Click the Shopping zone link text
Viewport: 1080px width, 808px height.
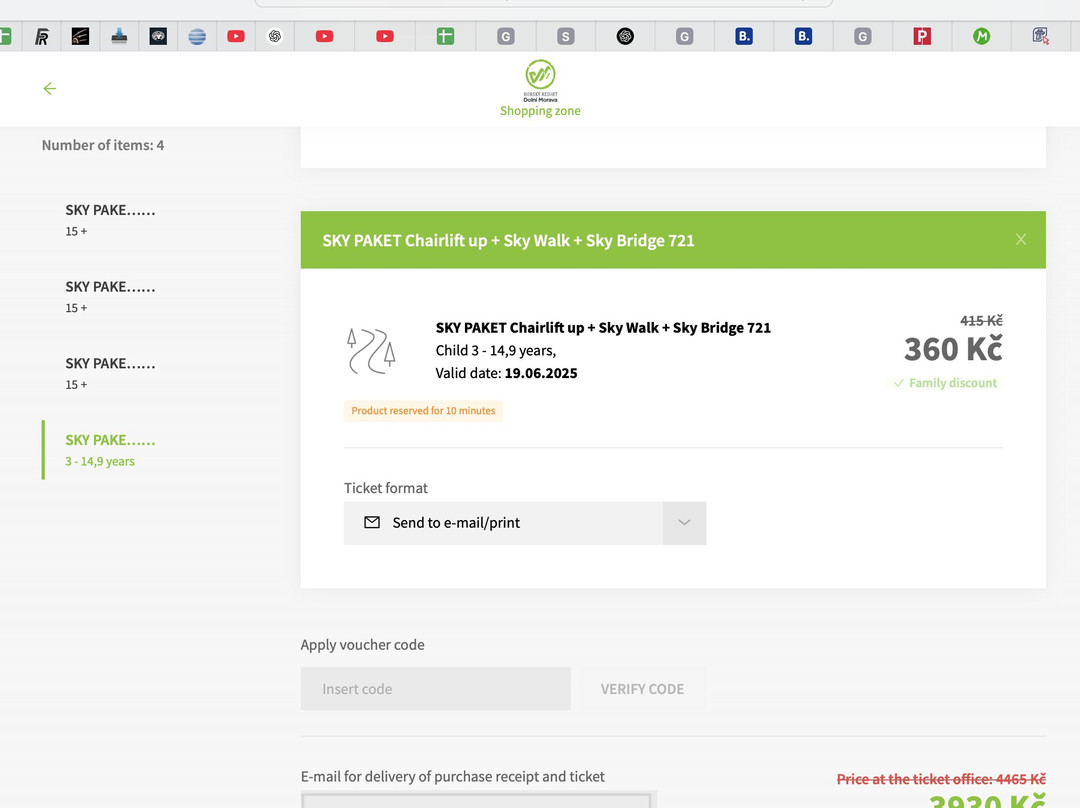540,111
